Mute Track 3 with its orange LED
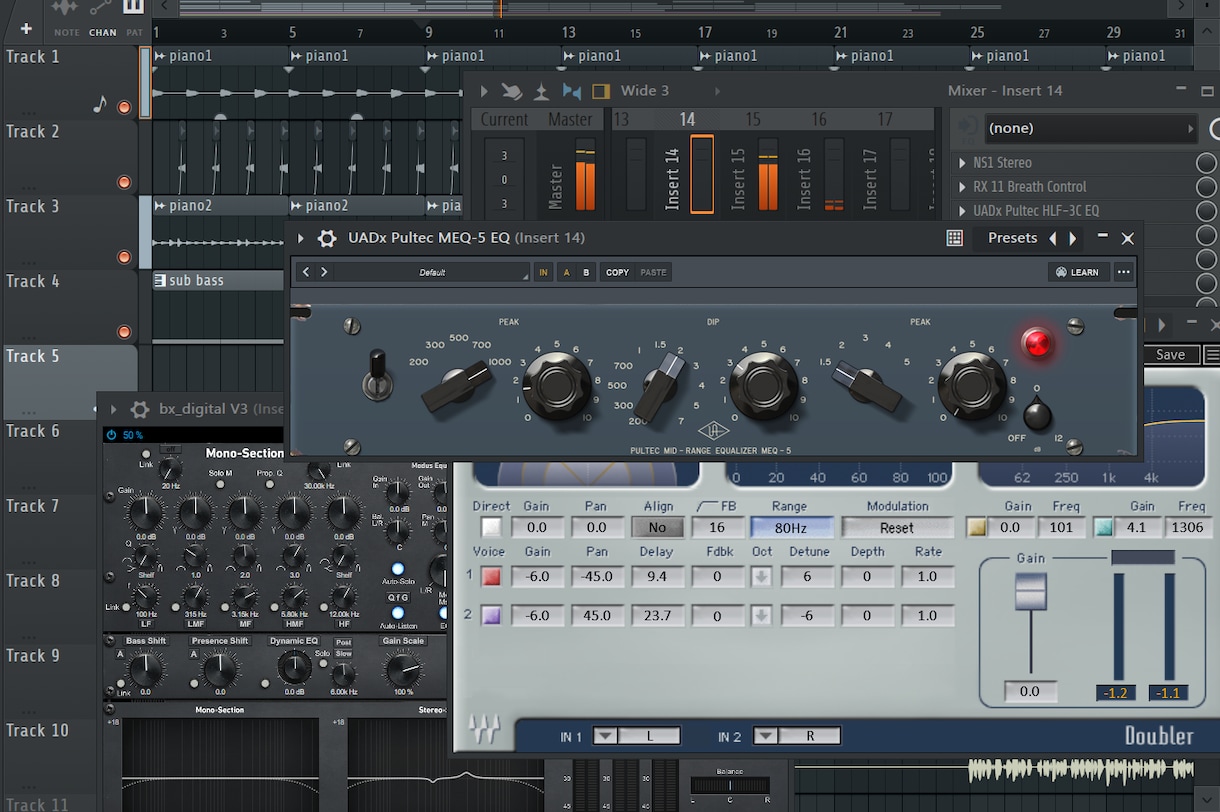Image resolution: width=1220 pixels, height=812 pixels. (124, 257)
